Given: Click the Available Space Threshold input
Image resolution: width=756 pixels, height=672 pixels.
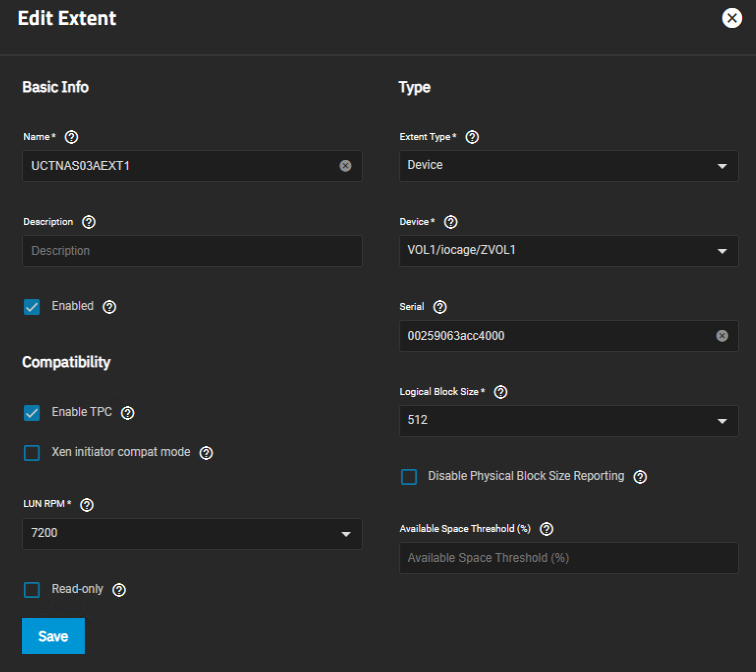Looking at the screenshot, I should [x=569, y=558].
